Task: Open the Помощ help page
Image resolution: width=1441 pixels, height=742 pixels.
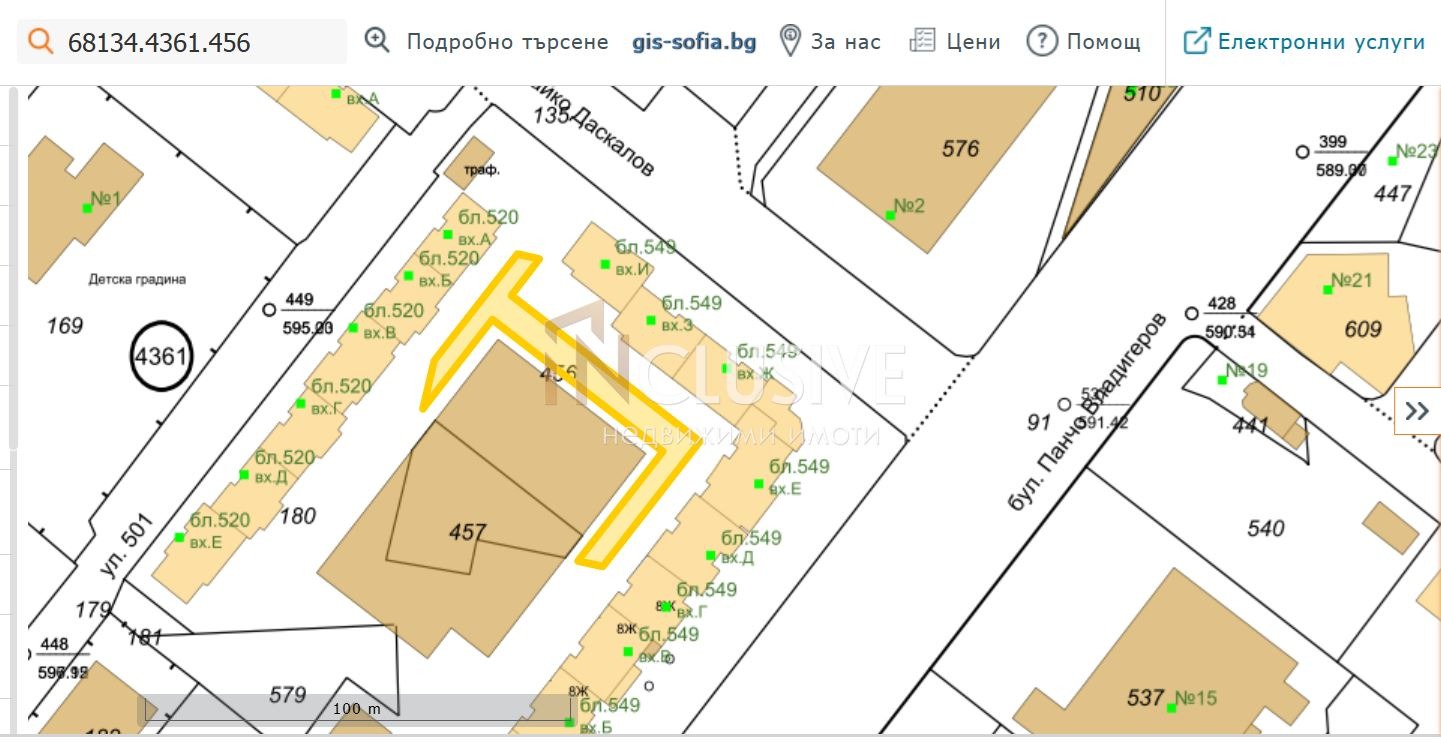Action: tap(1103, 42)
